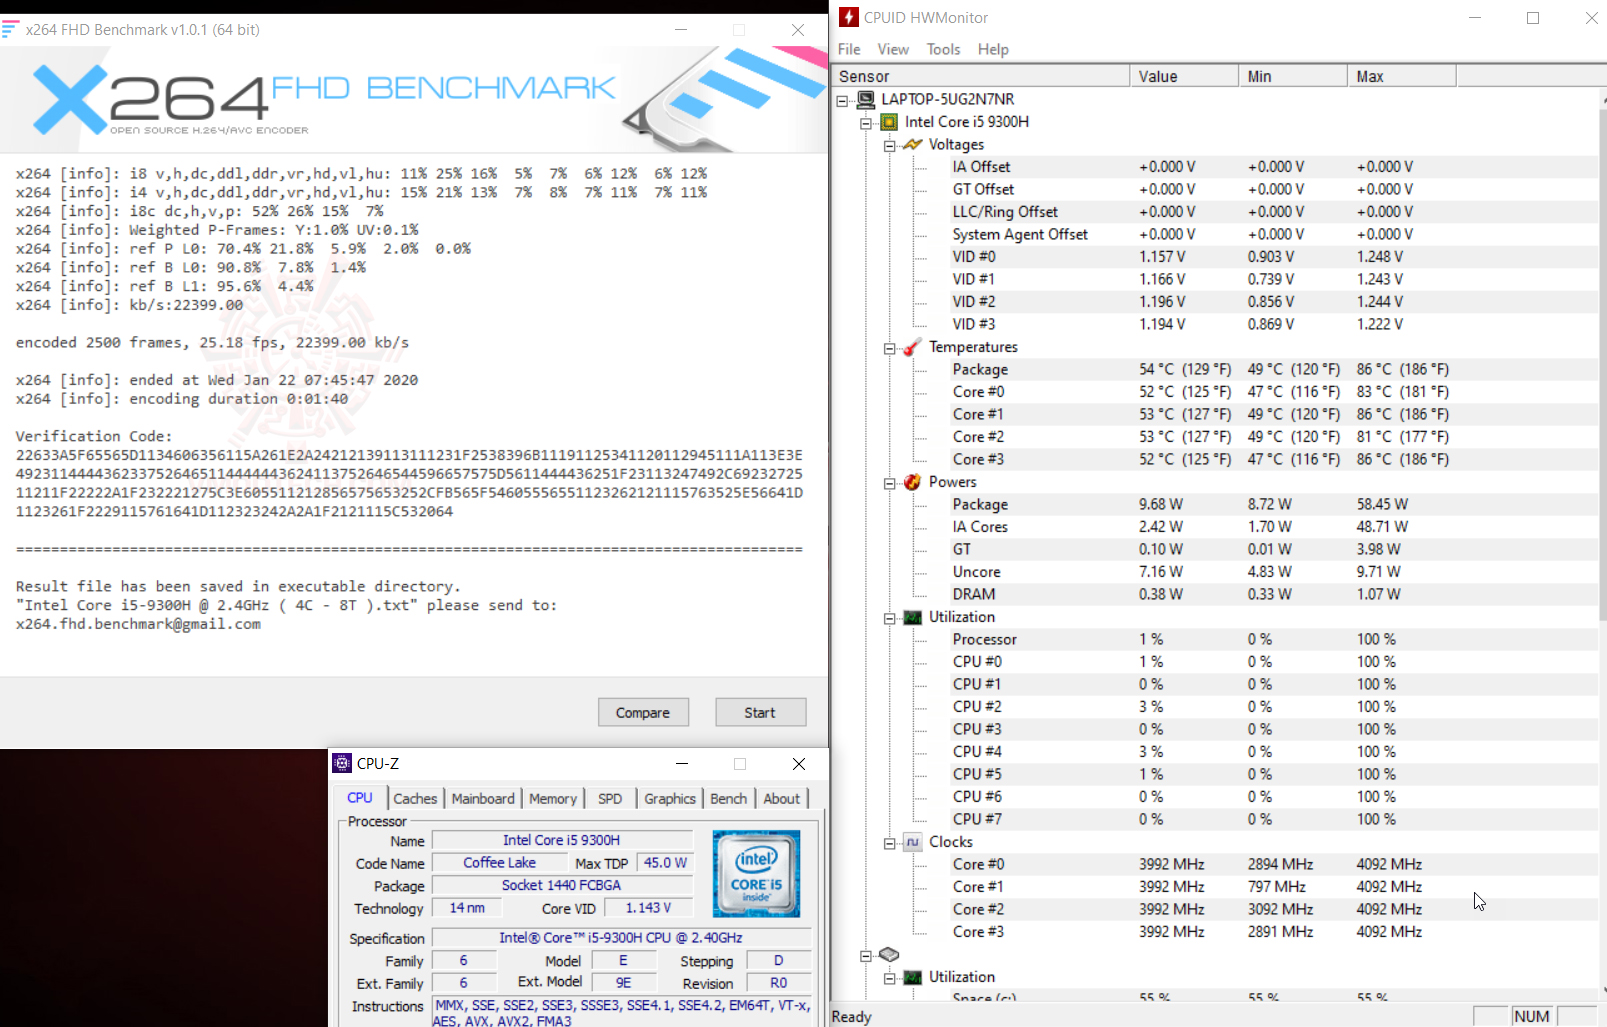Image resolution: width=1607 pixels, height=1027 pixels.
Task: Open the View menu in HWMonitor
Action: tap(893, 49)
